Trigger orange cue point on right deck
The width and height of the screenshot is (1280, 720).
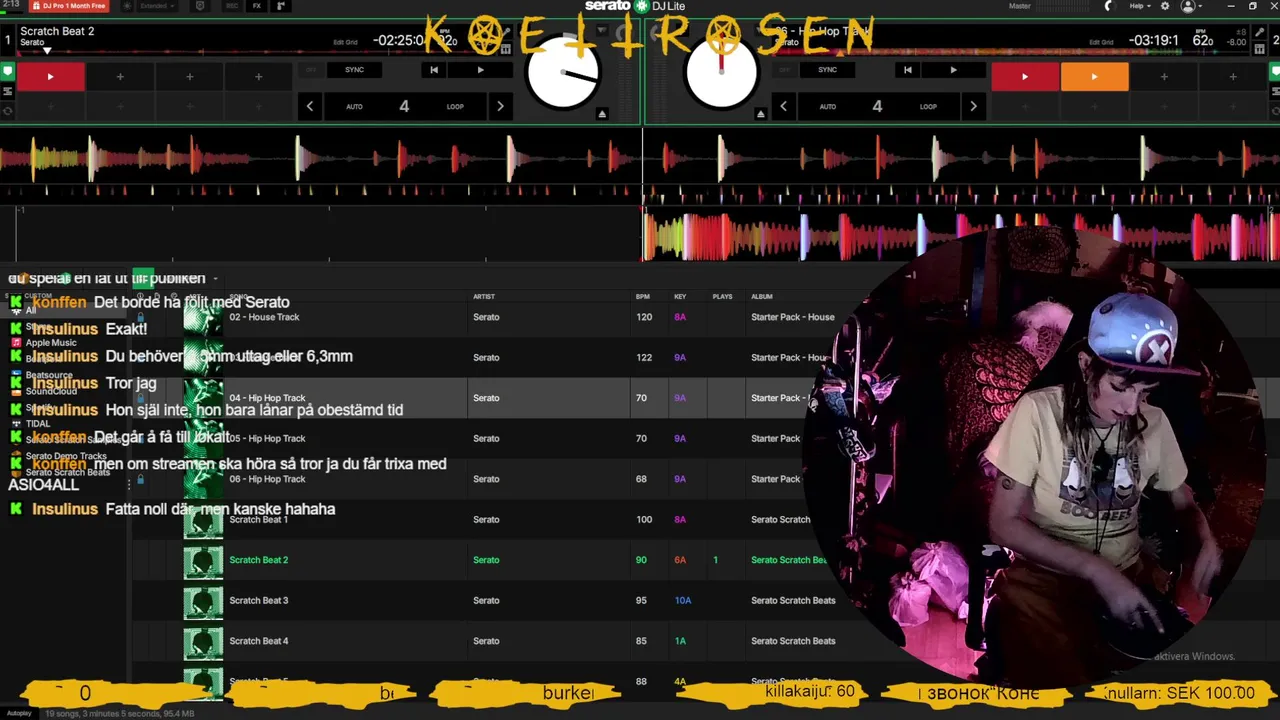click(1094, 76)
